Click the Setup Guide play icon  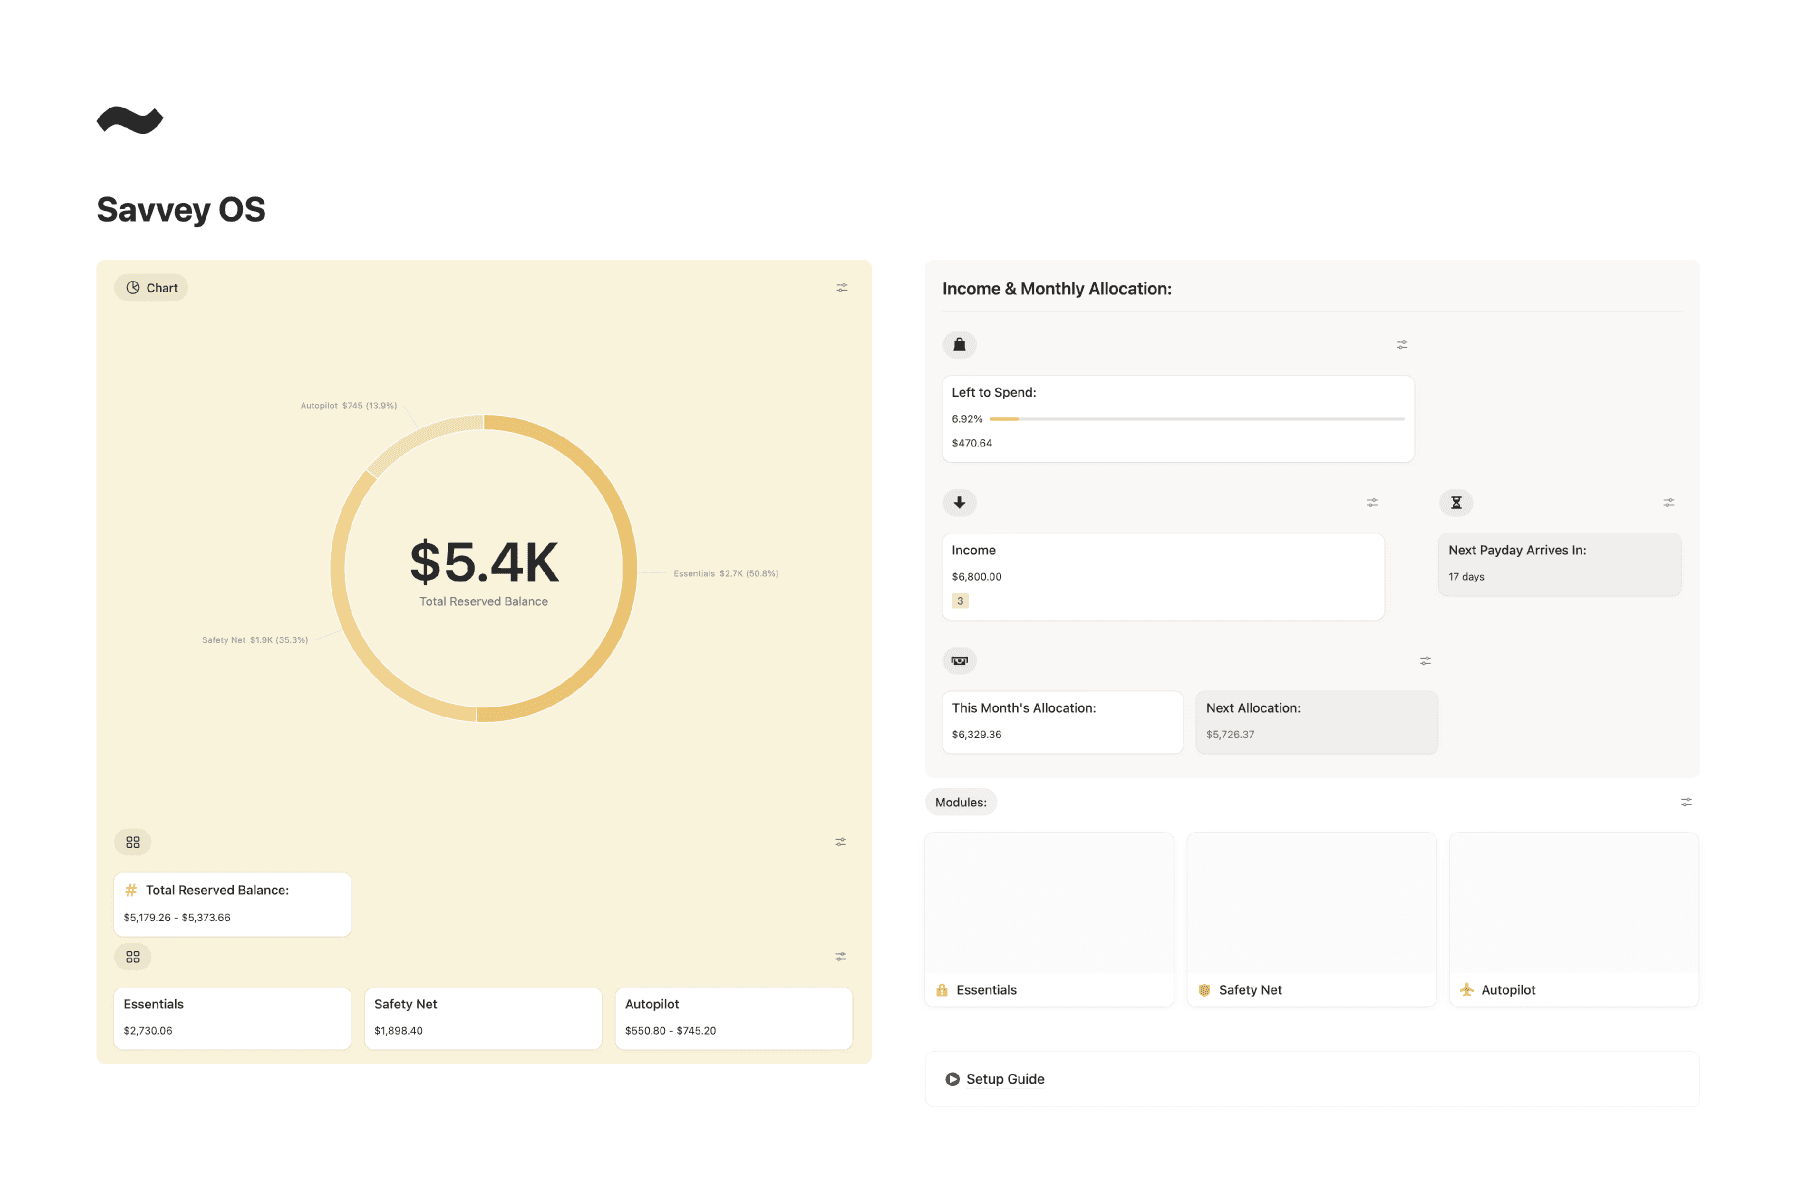pyautogui.click(x=952, y=1079)
